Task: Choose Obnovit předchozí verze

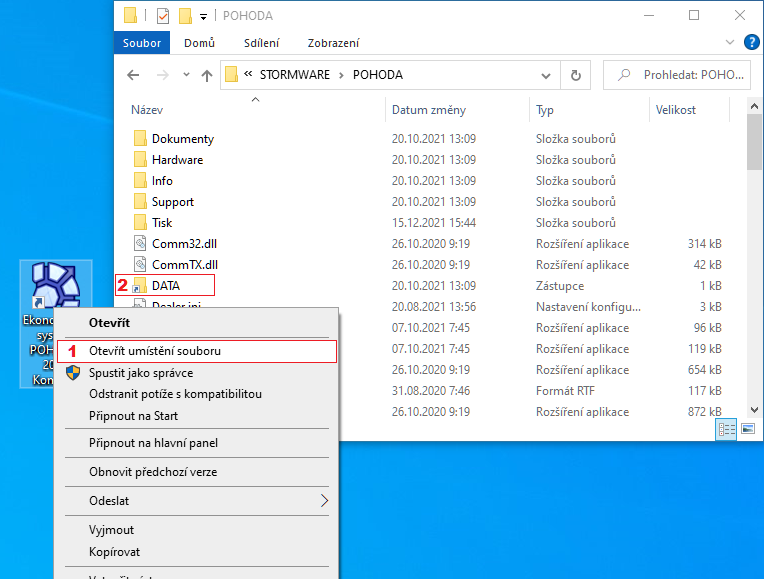Action: pyautogui.click(x=197, y=472)
